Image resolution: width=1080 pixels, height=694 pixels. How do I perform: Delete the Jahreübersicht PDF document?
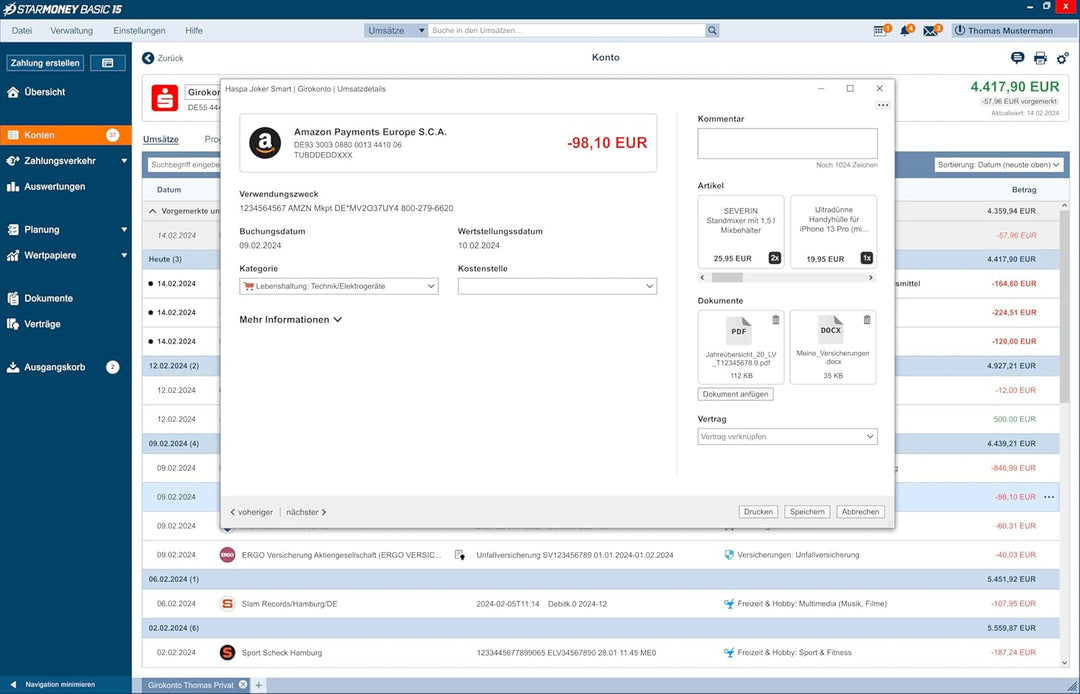coord(776,319)
